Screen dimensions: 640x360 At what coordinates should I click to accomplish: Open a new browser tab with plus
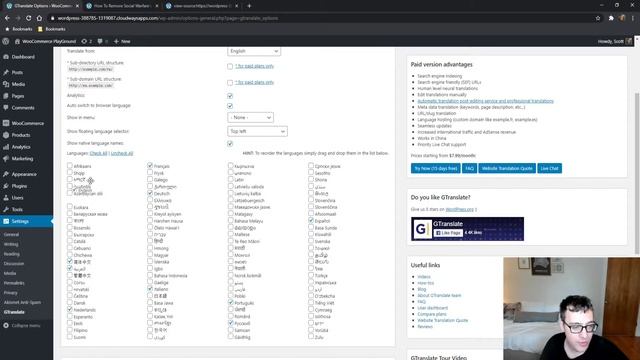click(249, 6)
